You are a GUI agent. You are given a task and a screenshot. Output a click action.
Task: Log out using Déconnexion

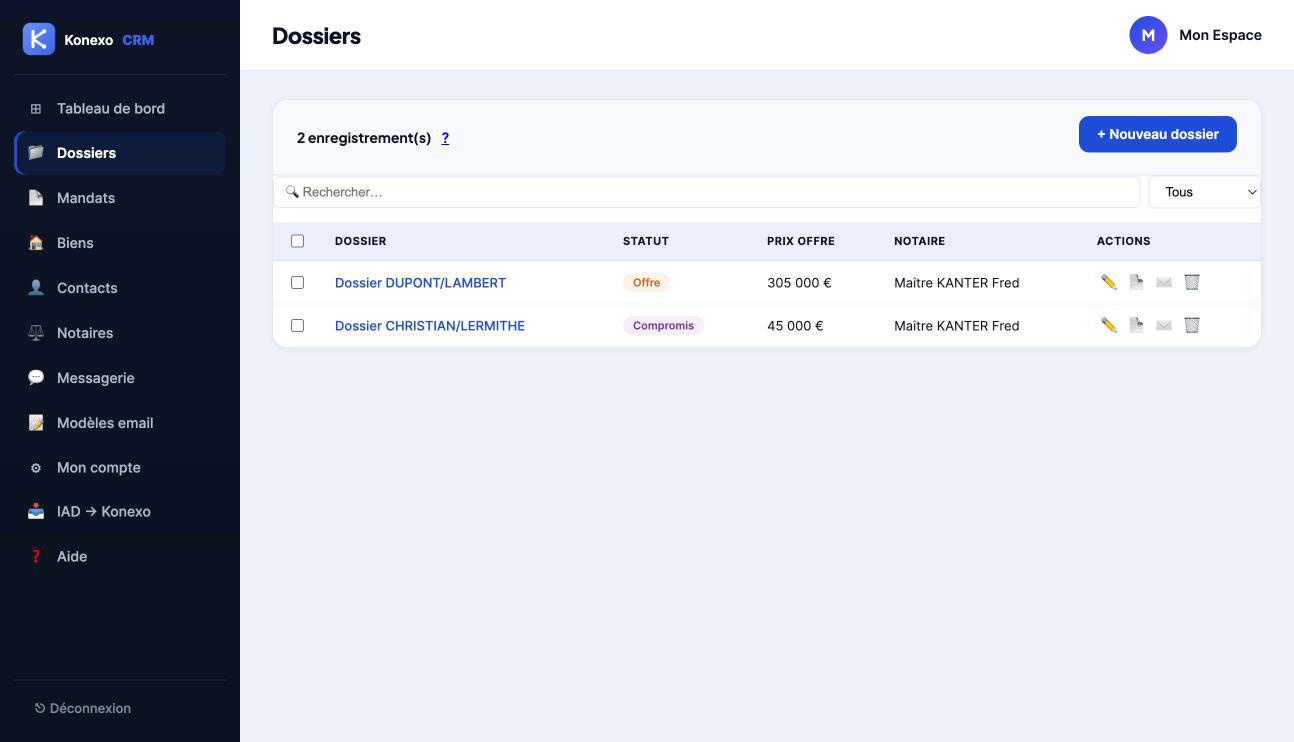(82, 708)
